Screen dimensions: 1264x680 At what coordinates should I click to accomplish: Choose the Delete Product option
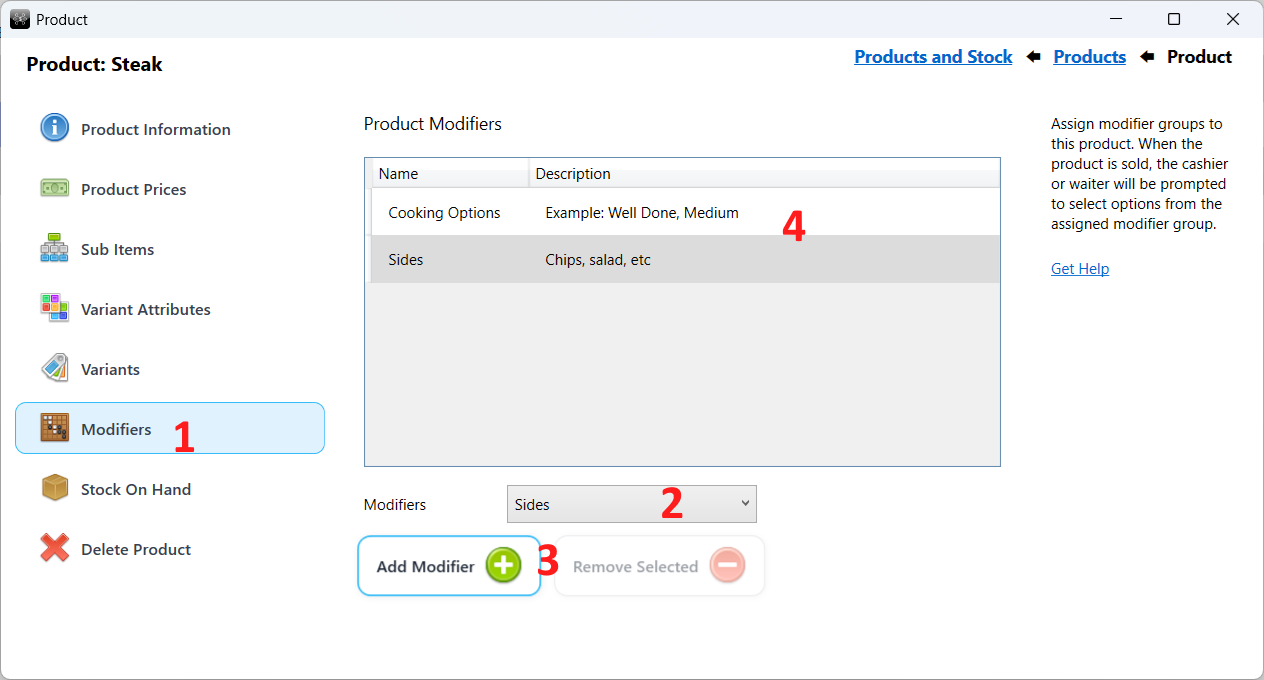[136, 549]
